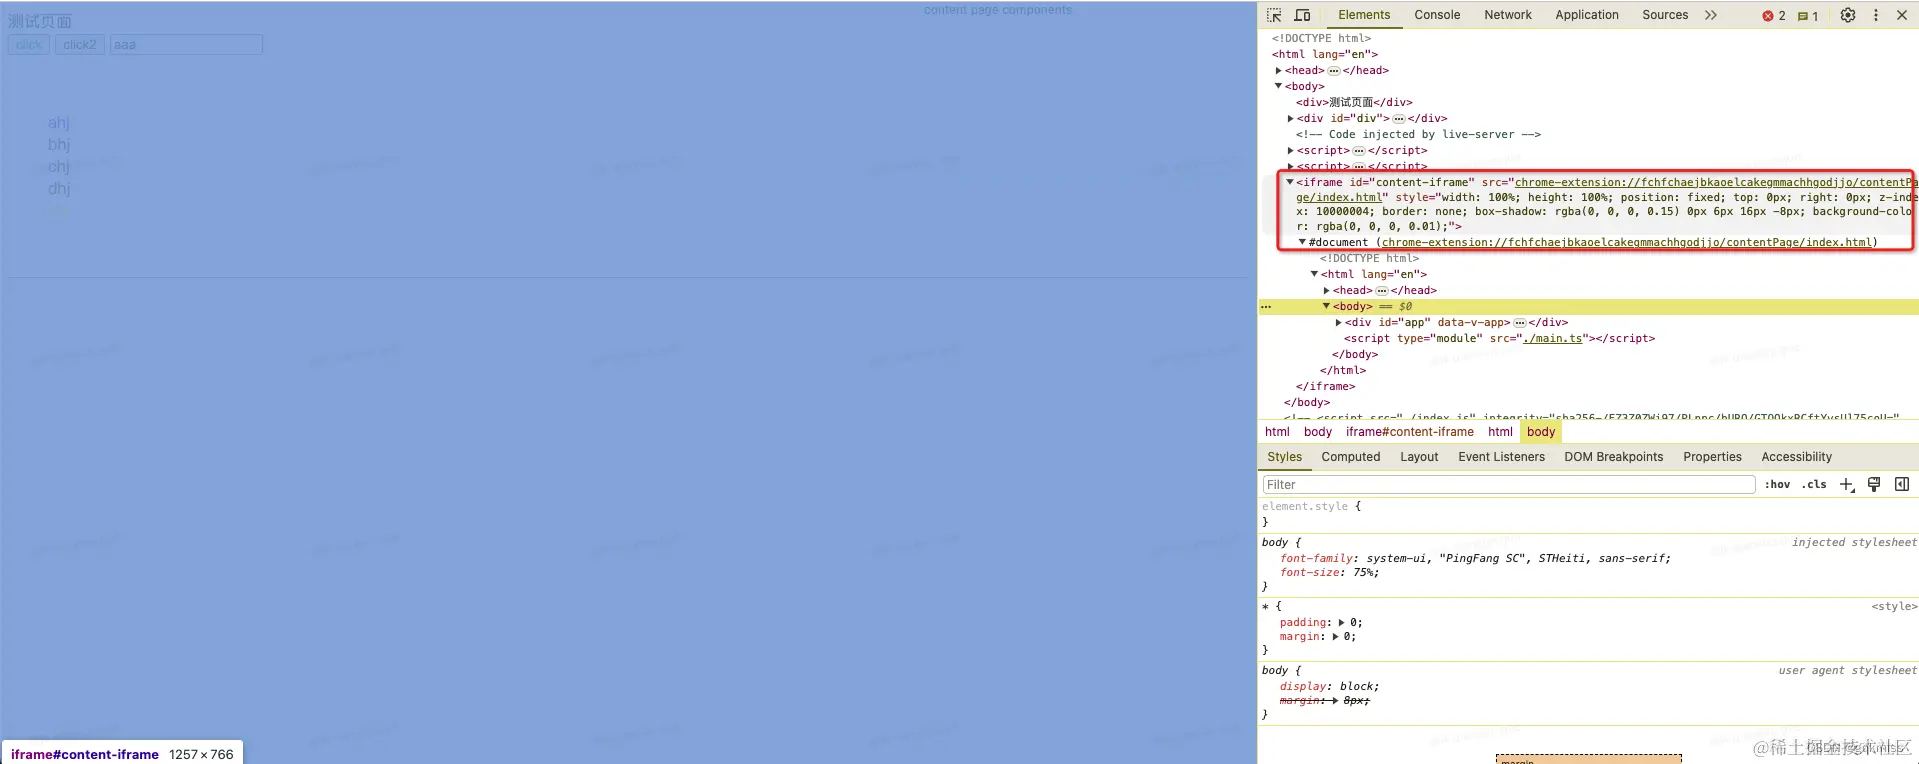Expand the padding shorthand triangle
Image resolution: width=1919 pixels, height=764 pixels.
(1341, 623)
